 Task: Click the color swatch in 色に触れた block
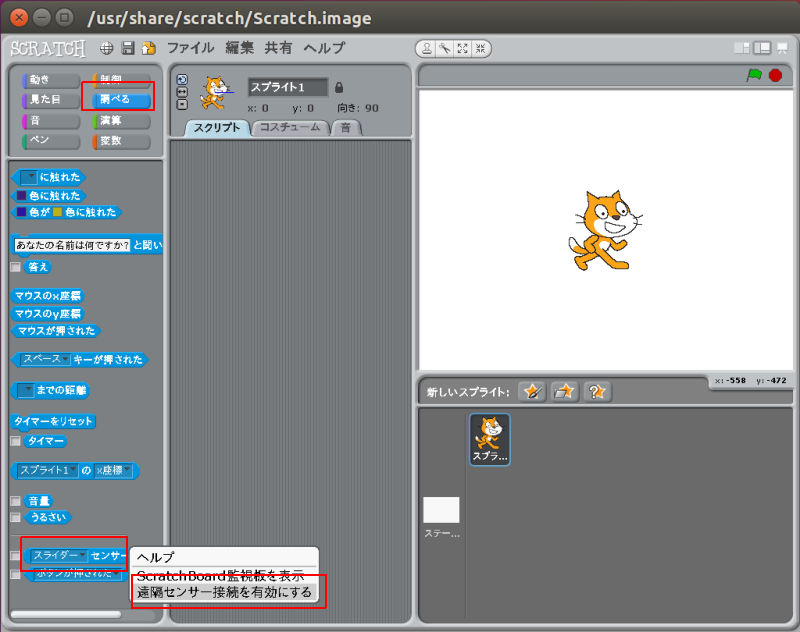pyautogui.click(x=21, y=195)
